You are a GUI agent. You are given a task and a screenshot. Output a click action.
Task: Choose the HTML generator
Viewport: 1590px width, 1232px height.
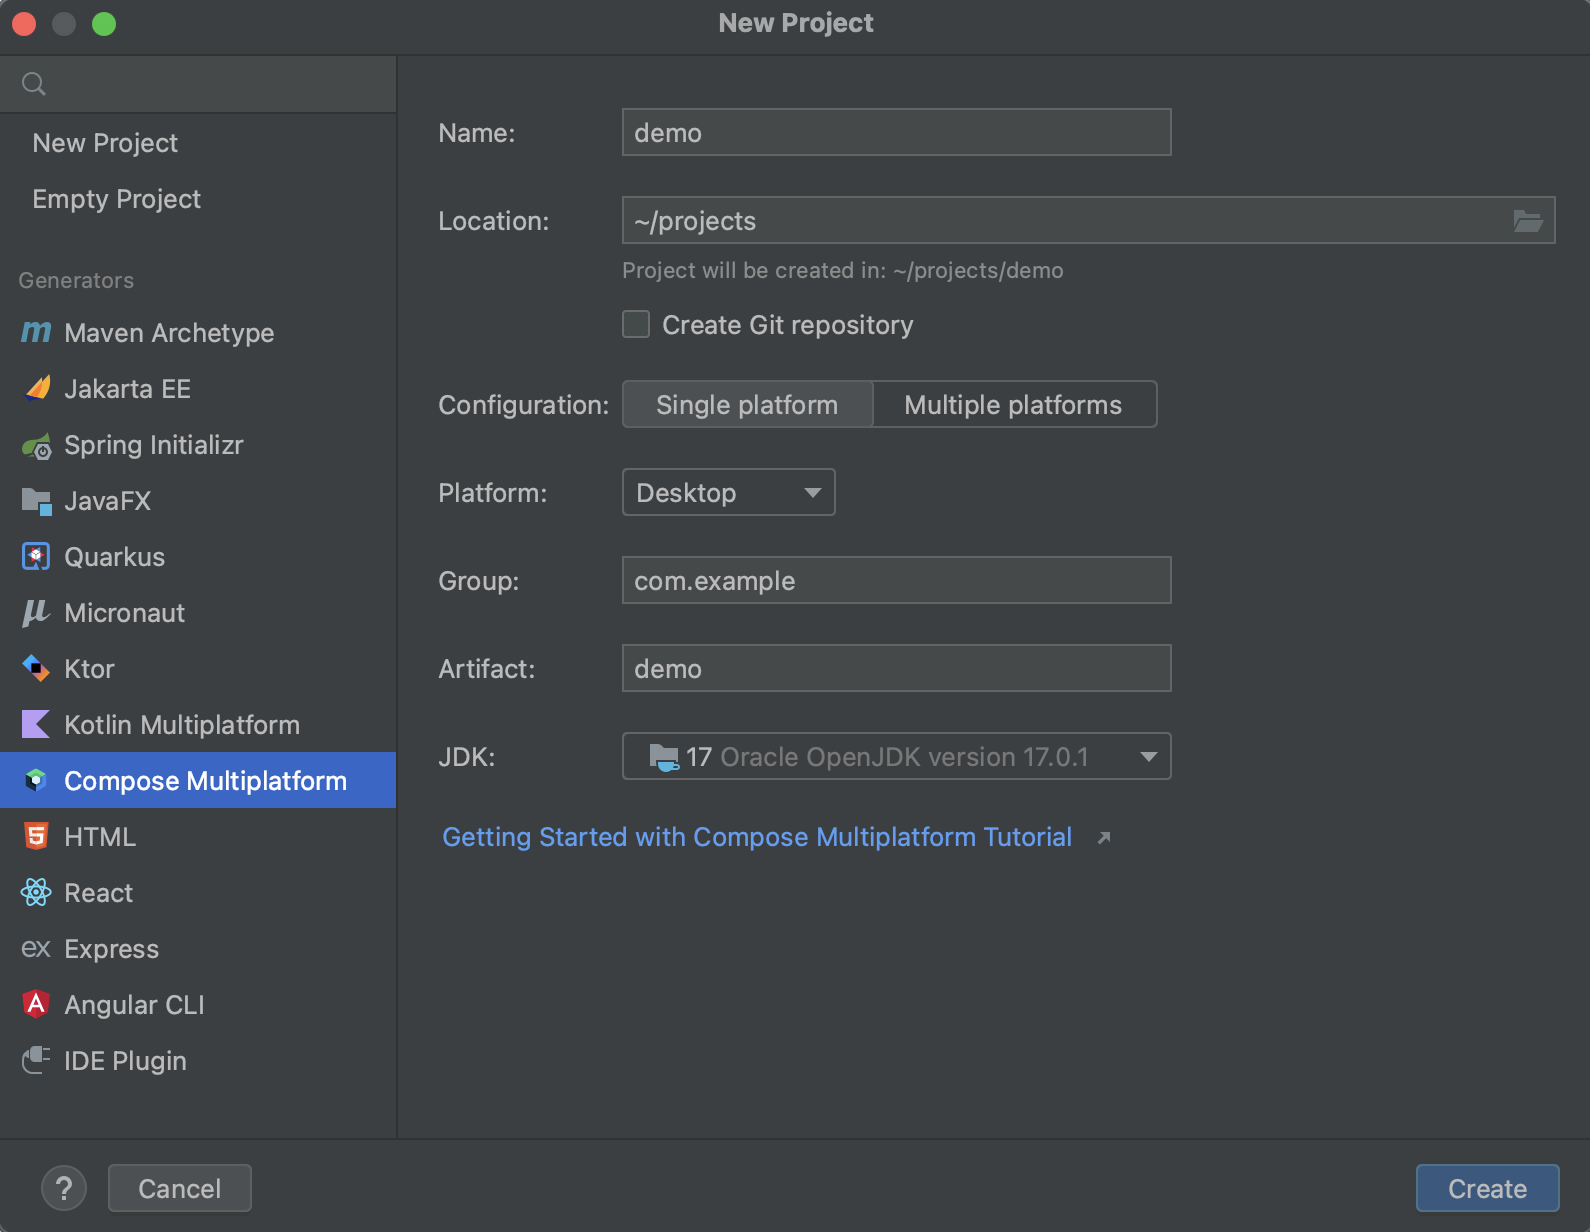198,837
